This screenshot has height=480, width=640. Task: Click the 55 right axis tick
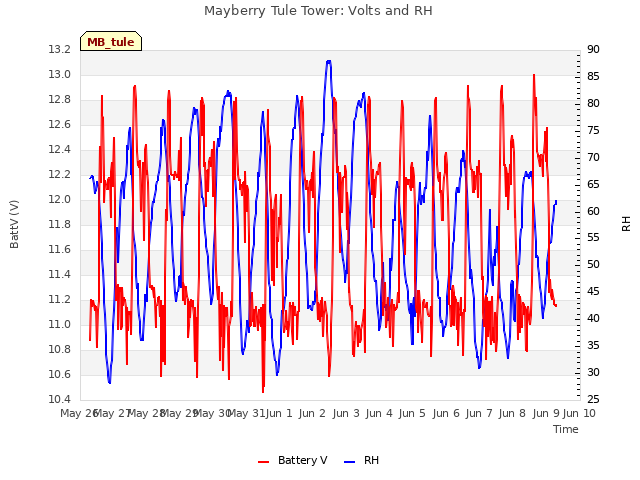(x=593, y=238)
